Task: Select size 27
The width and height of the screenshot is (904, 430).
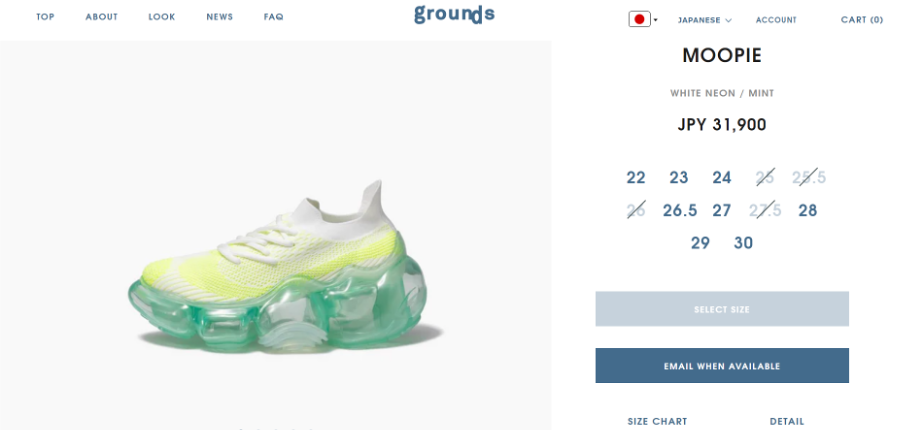Action: coord(722,210)
